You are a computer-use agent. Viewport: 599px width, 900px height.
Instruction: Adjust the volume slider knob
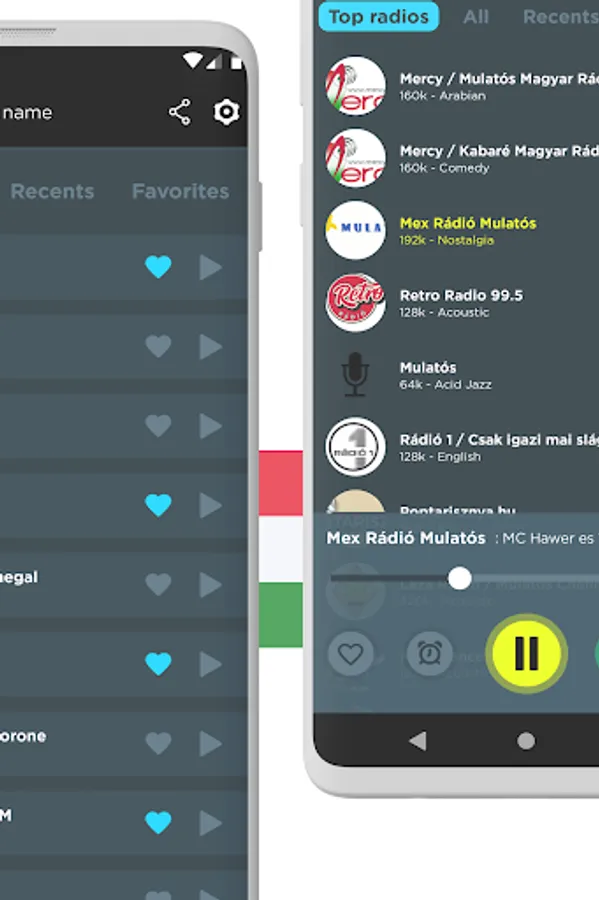[459, 579]
